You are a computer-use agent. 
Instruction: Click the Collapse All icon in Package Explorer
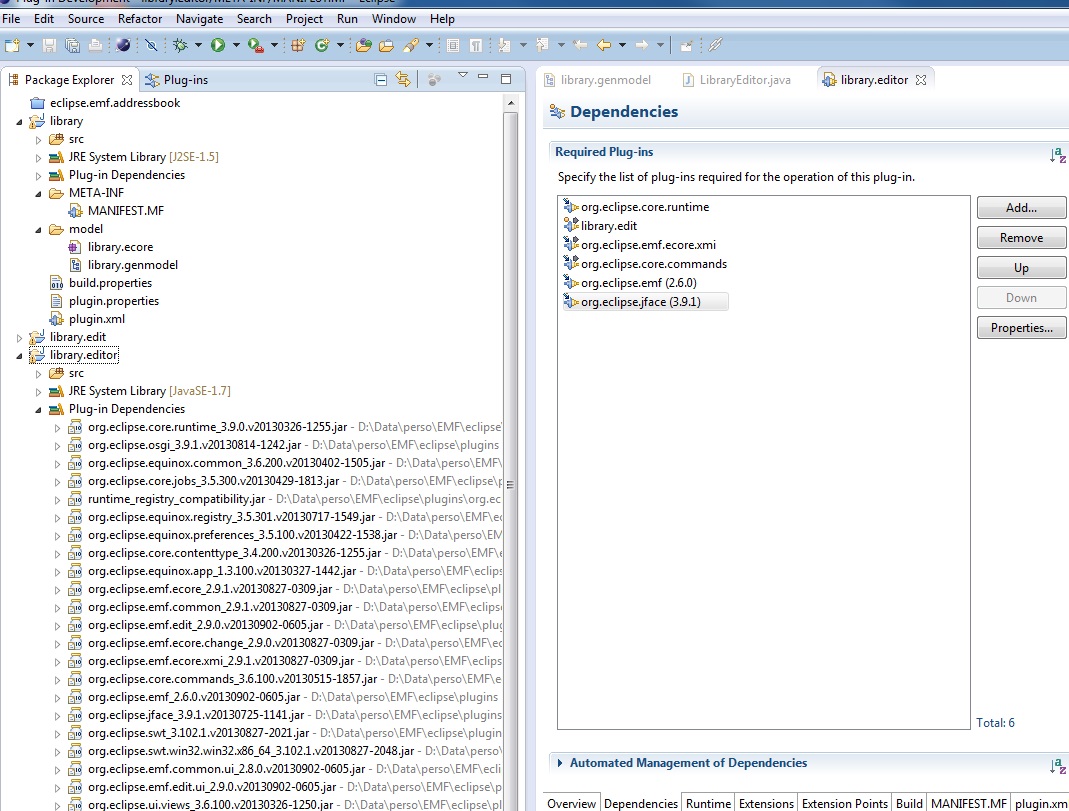pos(381,80)
